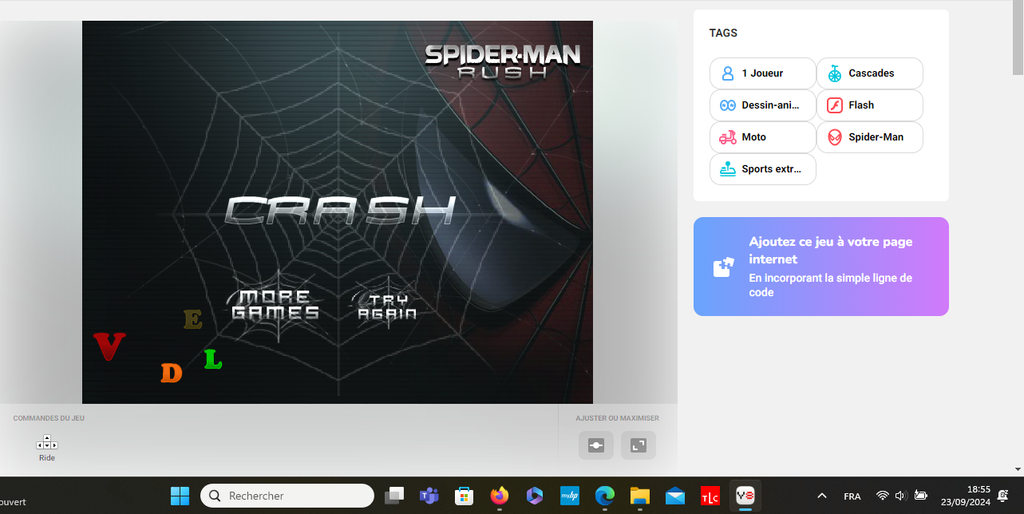Click the Try Again button in game
Image resolution: width=1024 pixels, height=514 pixels.
point(387,306)
